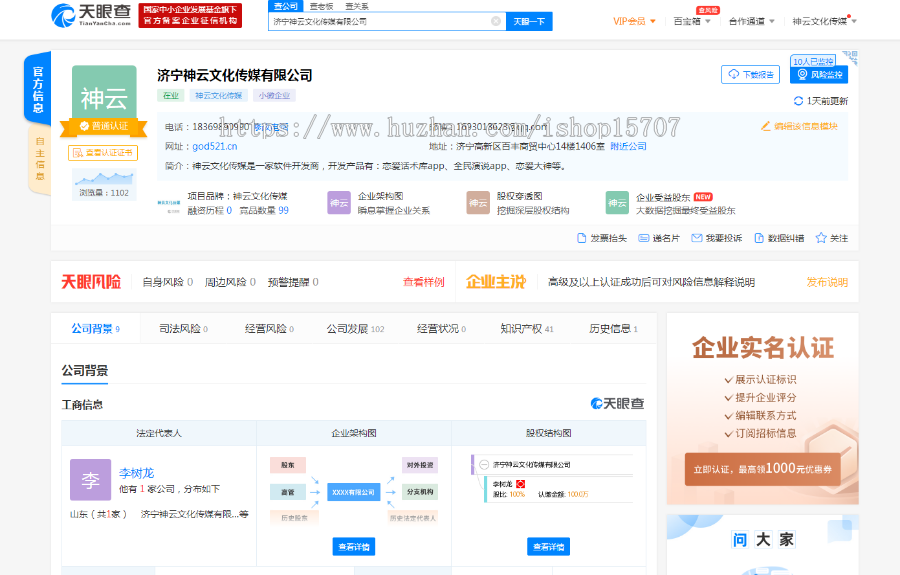Click the 10人已监控 badge

[813, 61]
